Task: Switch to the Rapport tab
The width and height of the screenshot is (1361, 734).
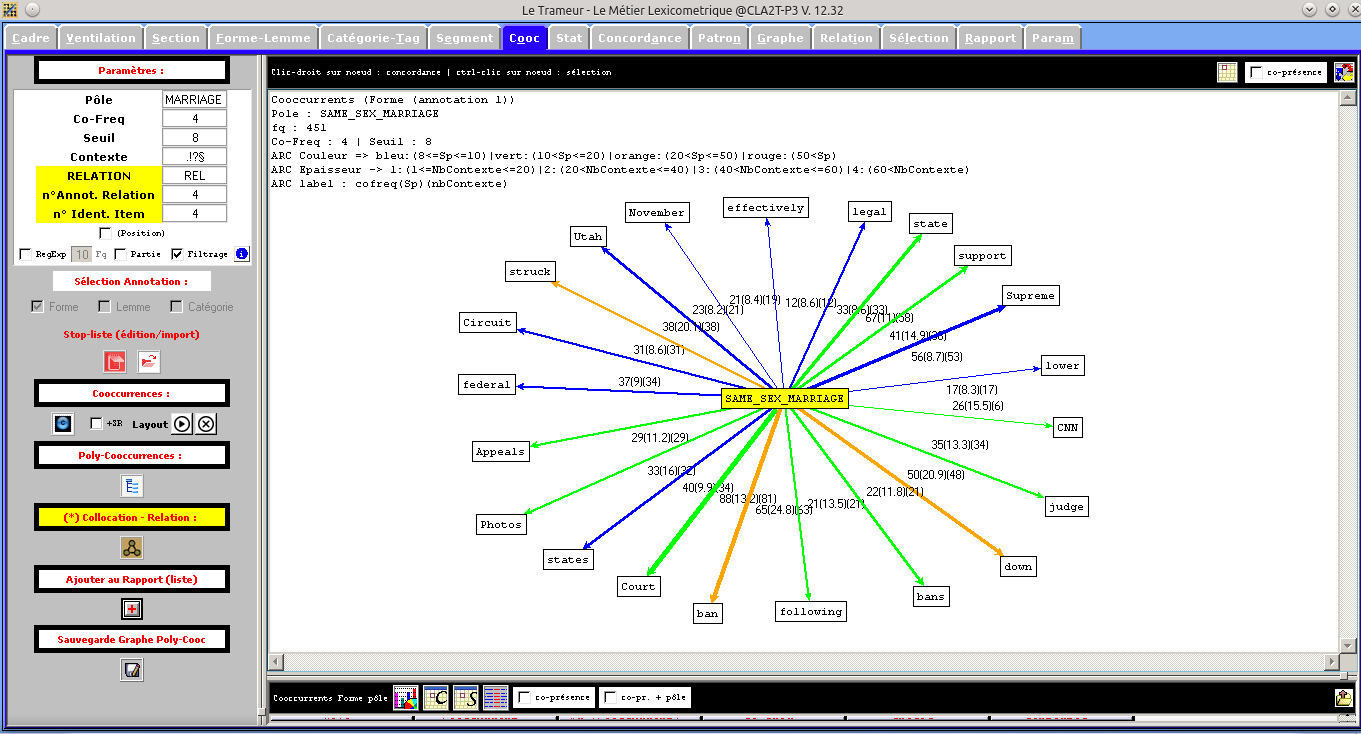Action: click(990, 38)
